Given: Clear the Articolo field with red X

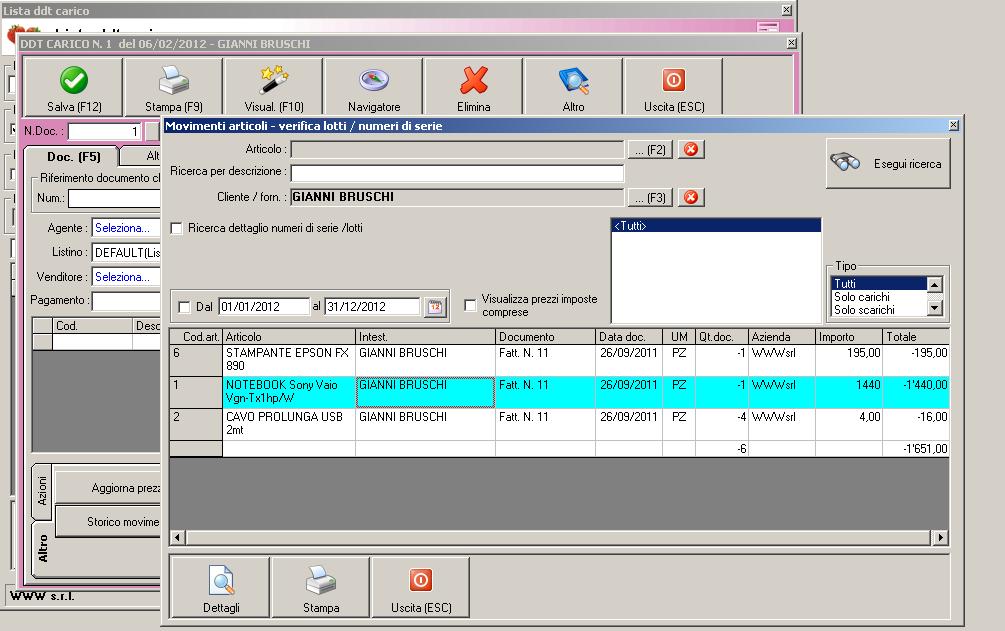Looking at the screenshot, I should click(691, 149).
